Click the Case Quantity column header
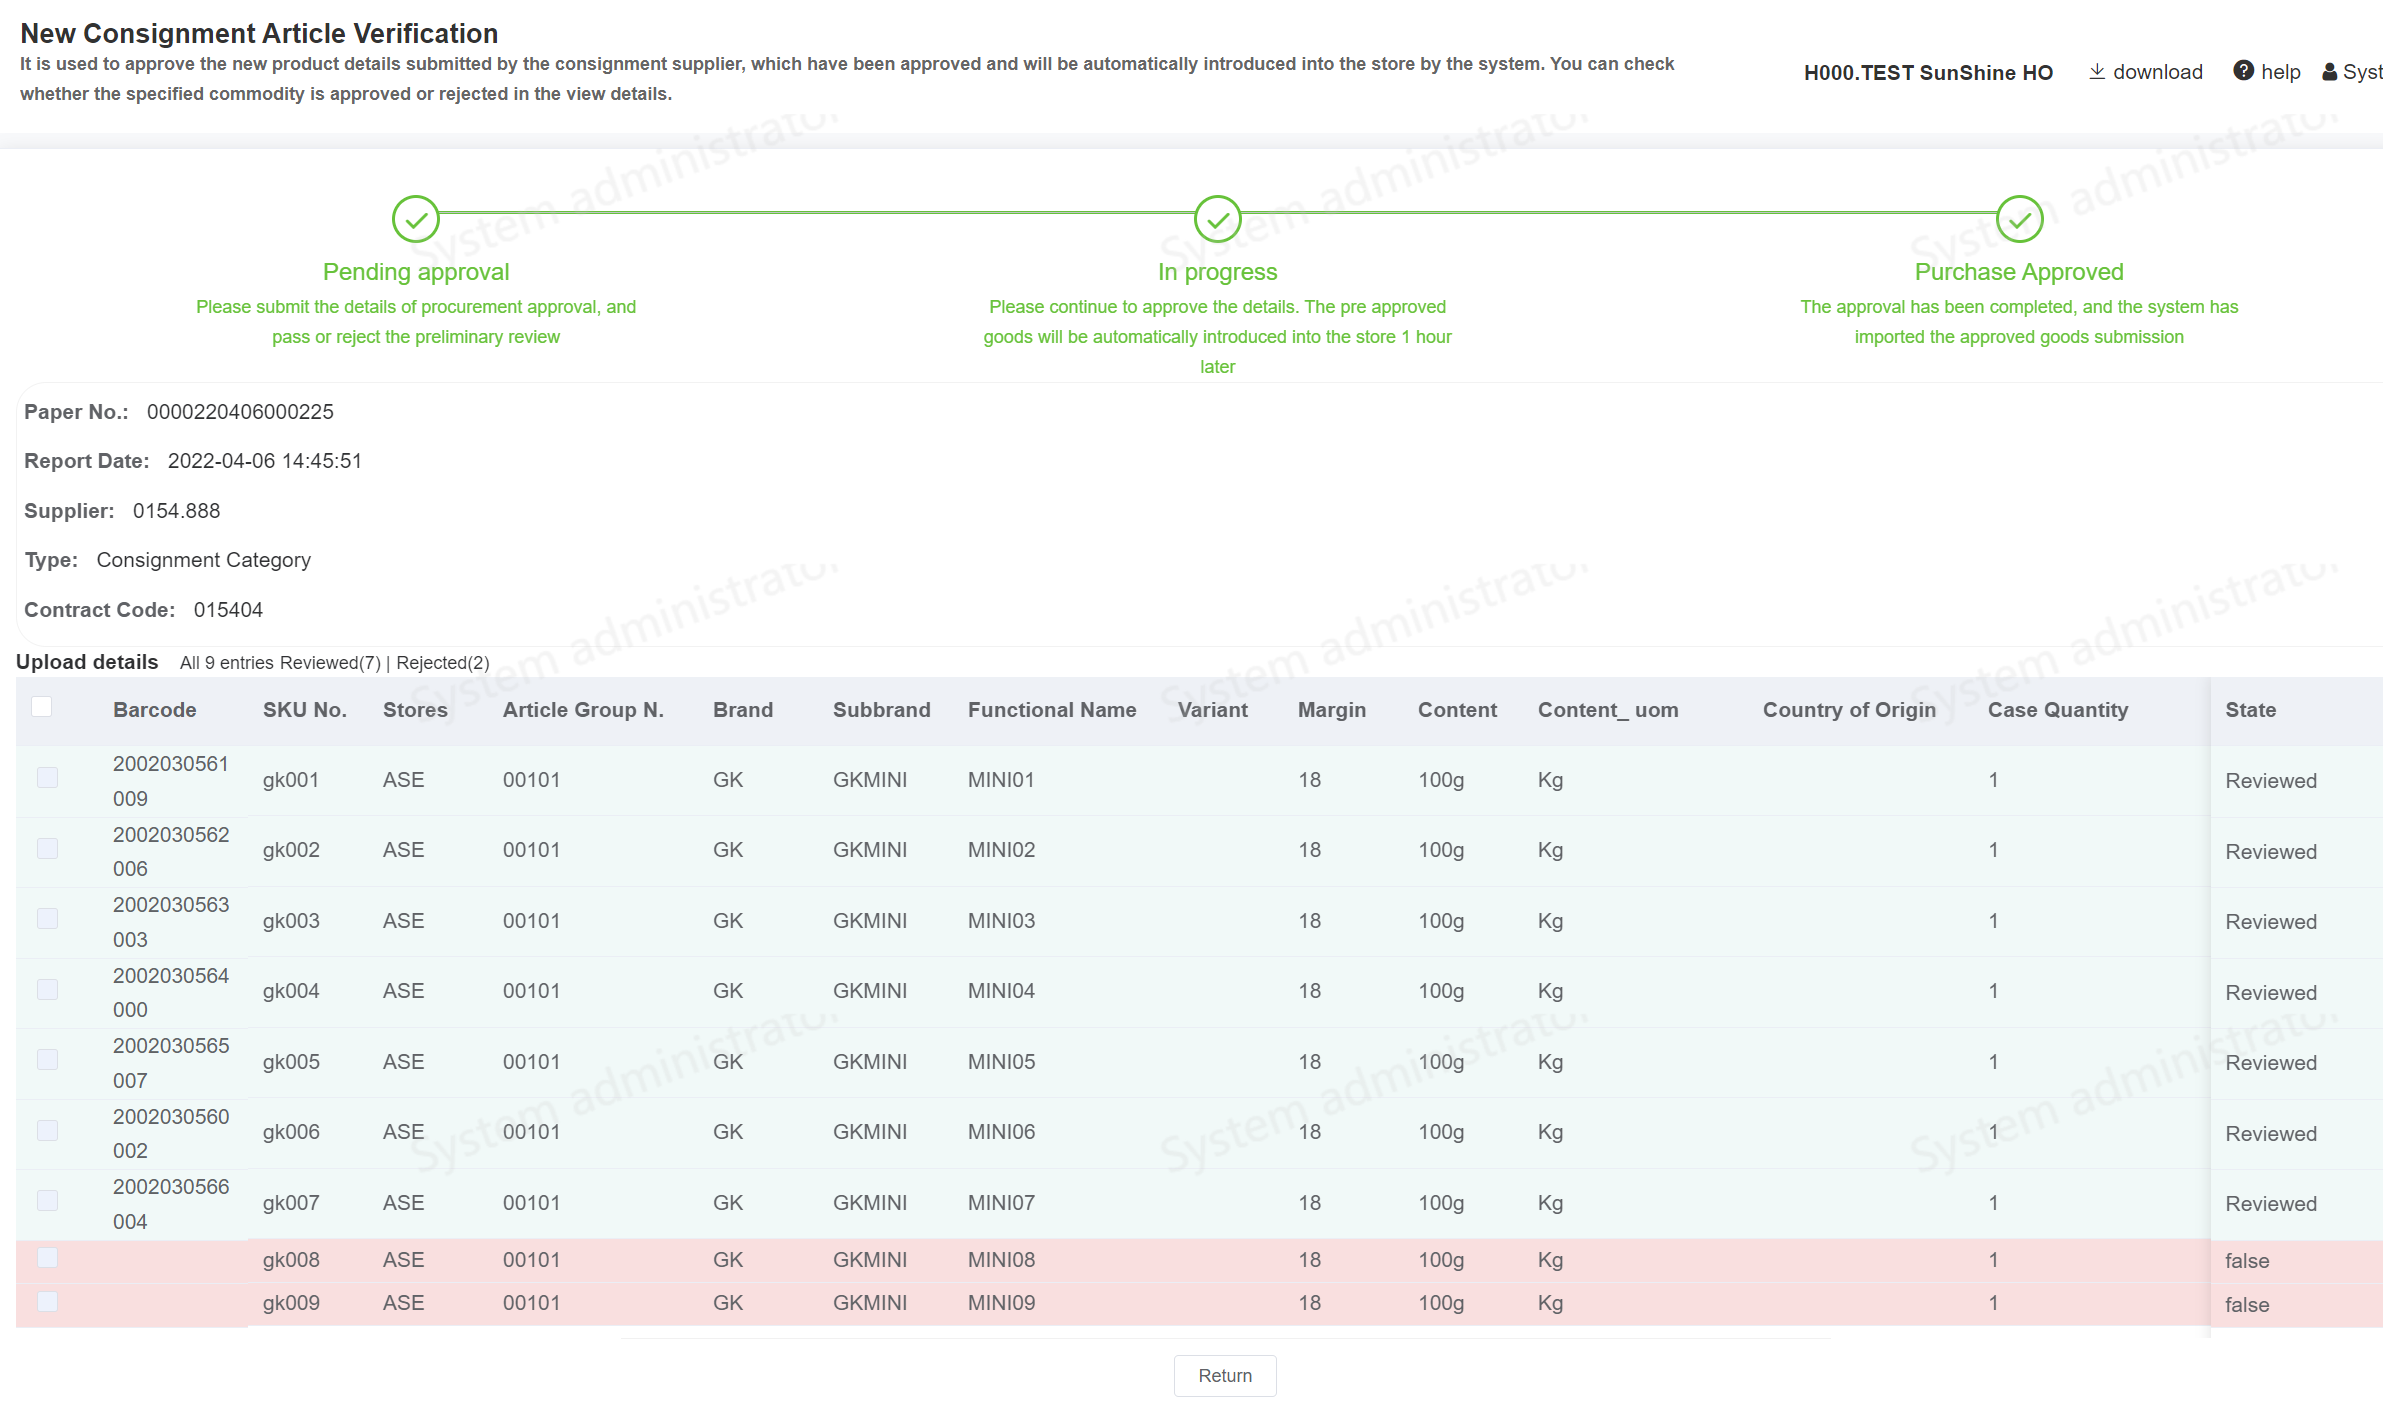2383x1411 pixels. coord(2057,710)
